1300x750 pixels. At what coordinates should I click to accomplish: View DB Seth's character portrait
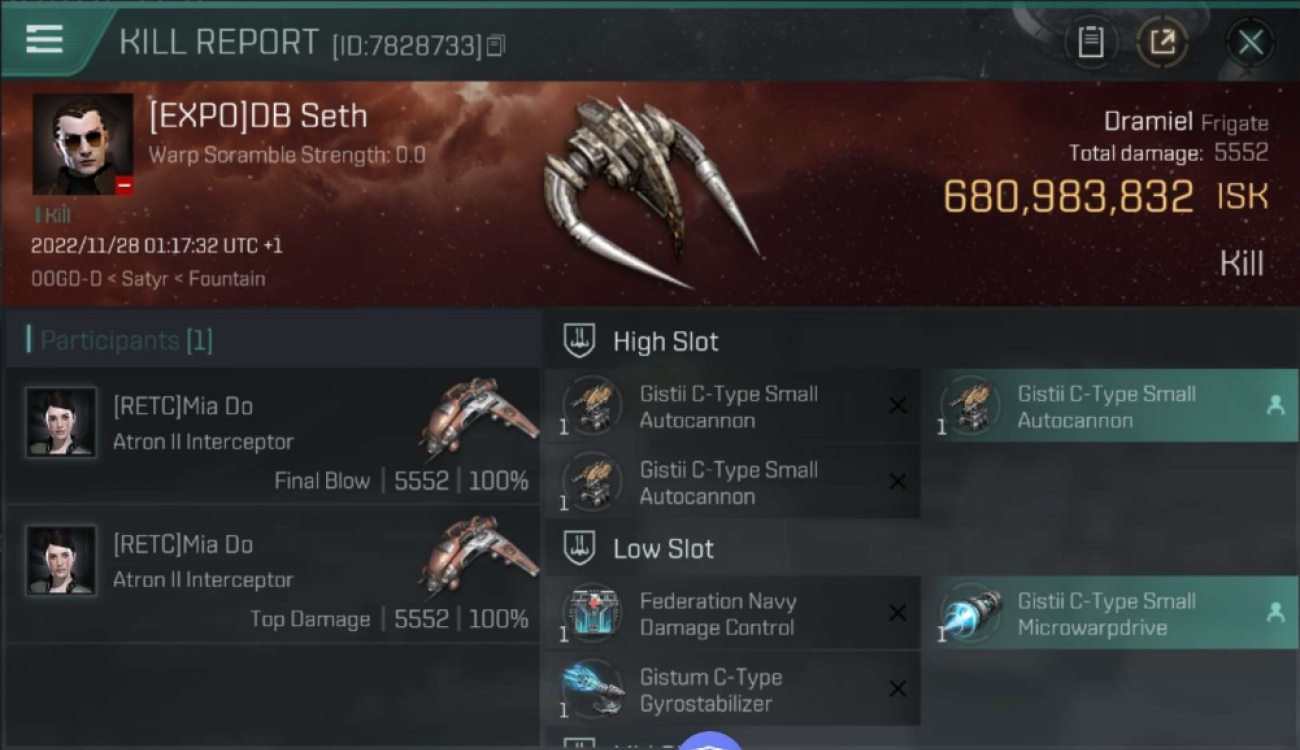(82, 144)
